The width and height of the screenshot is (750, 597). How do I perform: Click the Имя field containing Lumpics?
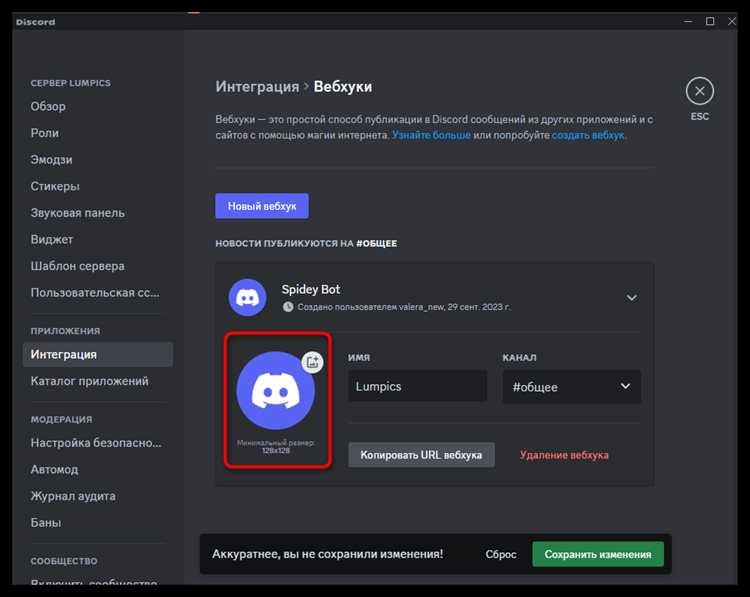point(417,386)
